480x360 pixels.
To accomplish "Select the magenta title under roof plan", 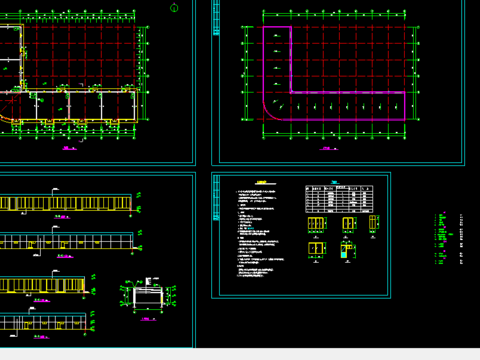I will point(329,148).
